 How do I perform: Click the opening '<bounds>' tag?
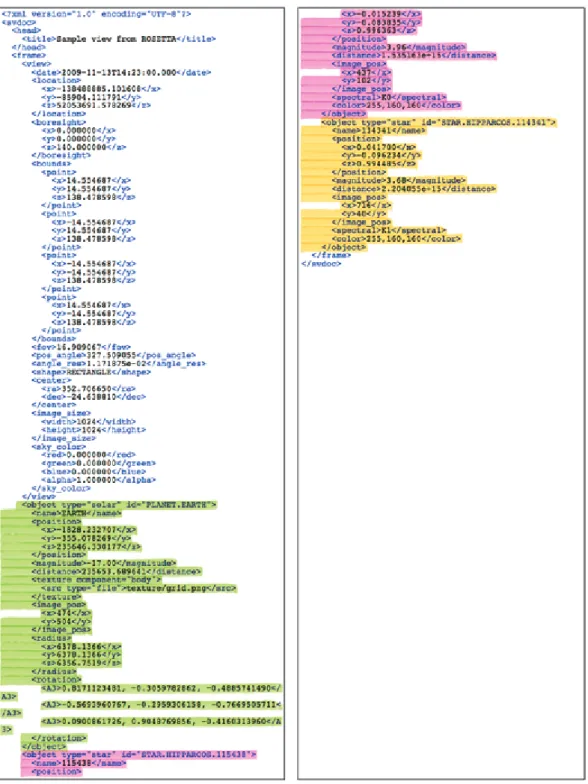[51, 164]
